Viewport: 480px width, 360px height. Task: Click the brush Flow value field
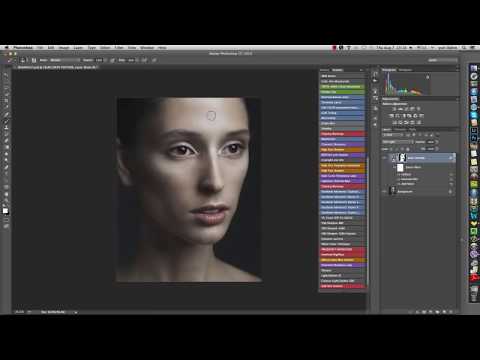[x=131, y=60]
